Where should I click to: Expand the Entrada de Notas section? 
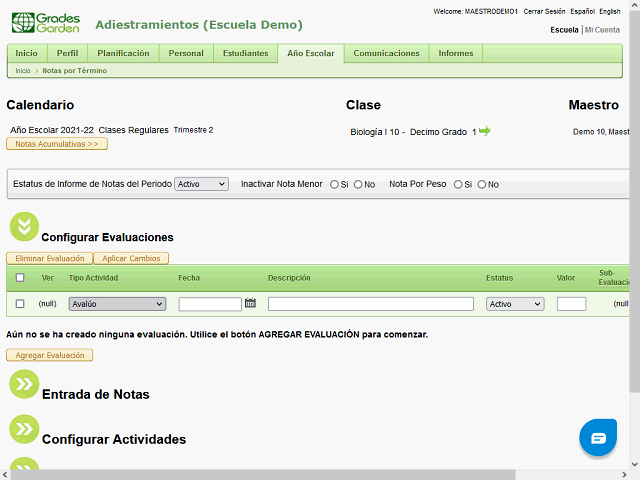24,384
